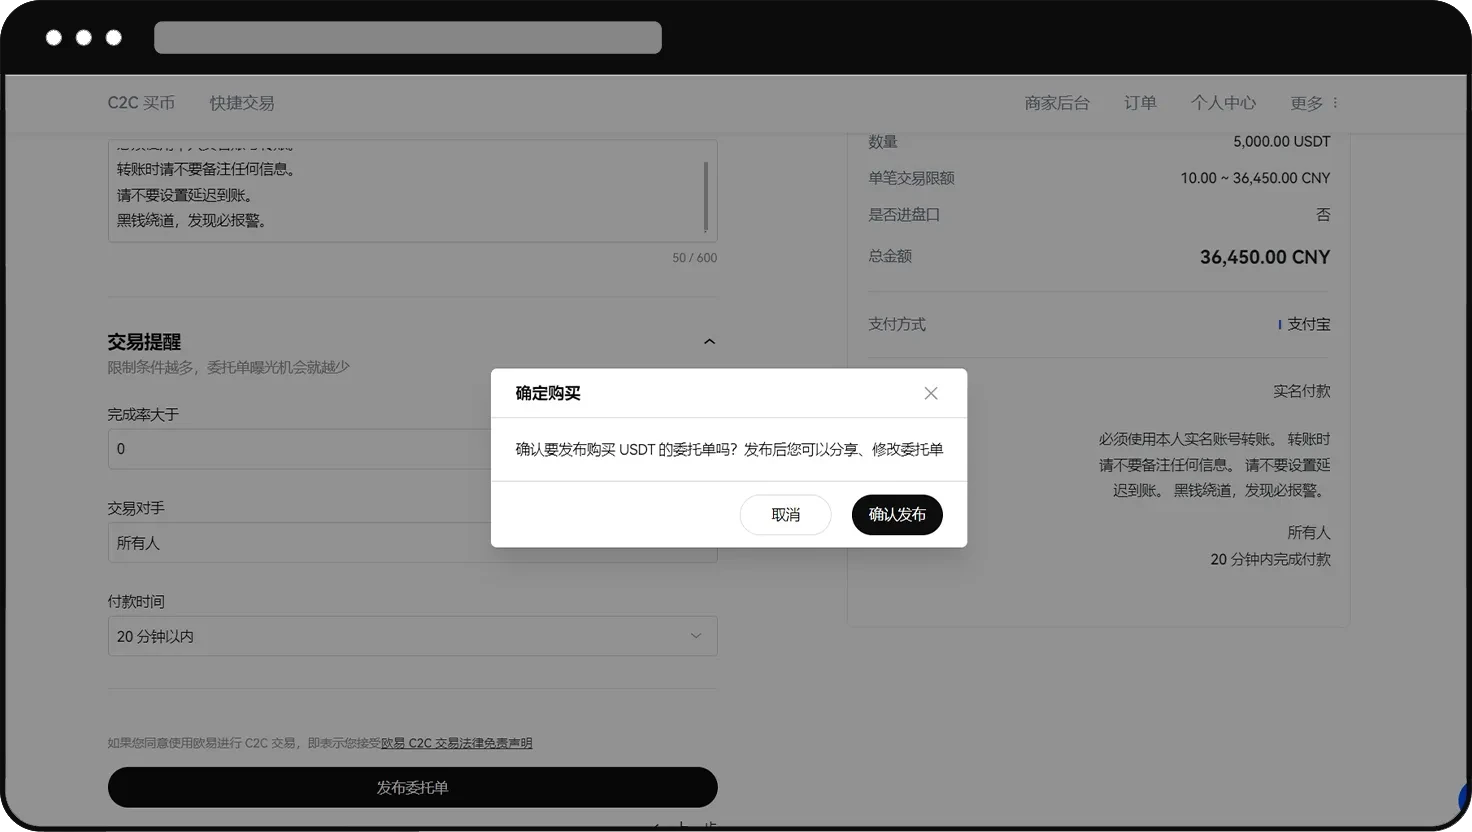
Task: Click the remarks text area scrollbar
Action: [706, 197]
